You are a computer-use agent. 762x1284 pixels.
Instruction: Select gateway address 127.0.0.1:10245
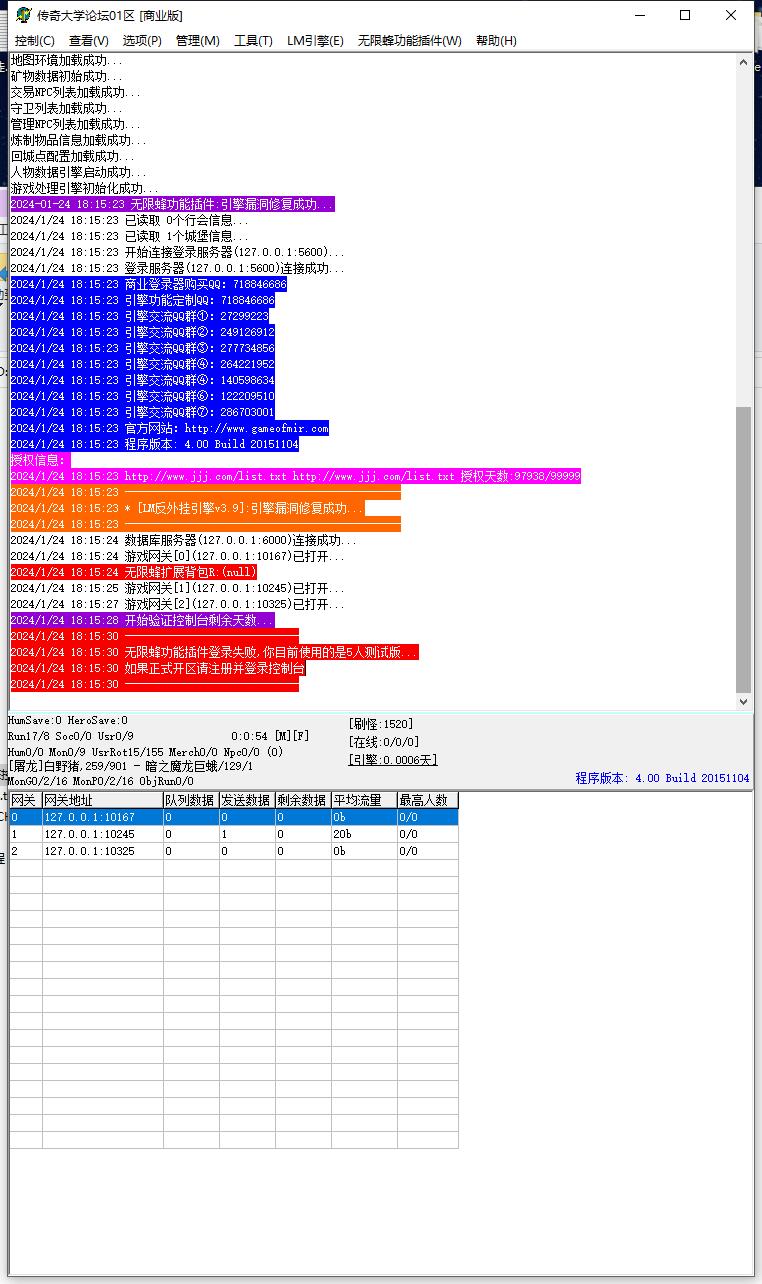pos(102,834)
